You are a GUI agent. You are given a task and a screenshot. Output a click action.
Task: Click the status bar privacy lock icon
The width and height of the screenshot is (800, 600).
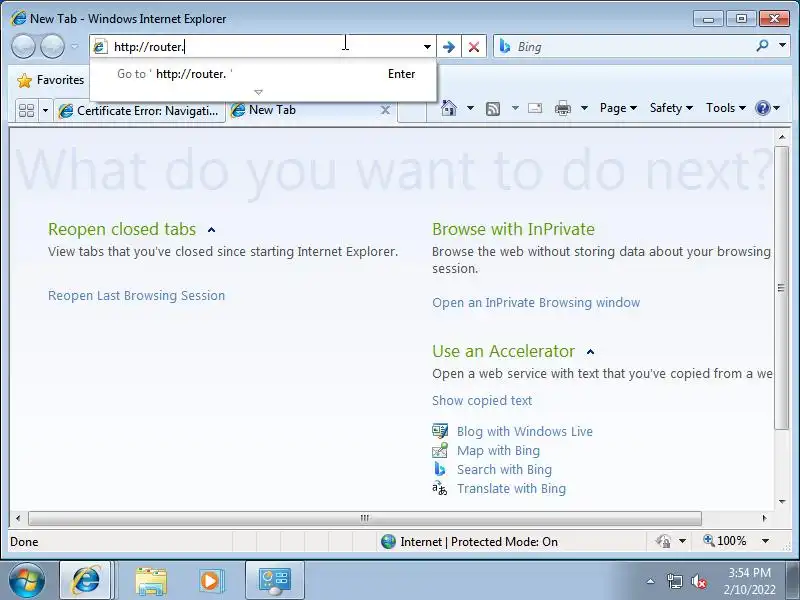(663, 541)
